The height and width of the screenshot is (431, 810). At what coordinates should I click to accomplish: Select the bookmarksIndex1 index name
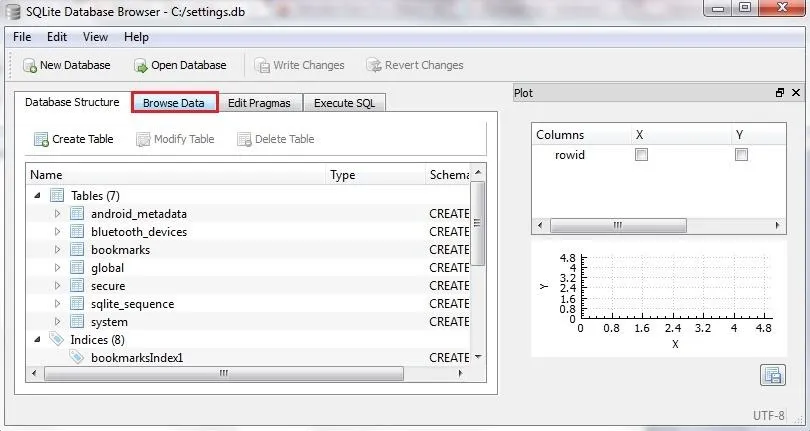click(137, 358)
